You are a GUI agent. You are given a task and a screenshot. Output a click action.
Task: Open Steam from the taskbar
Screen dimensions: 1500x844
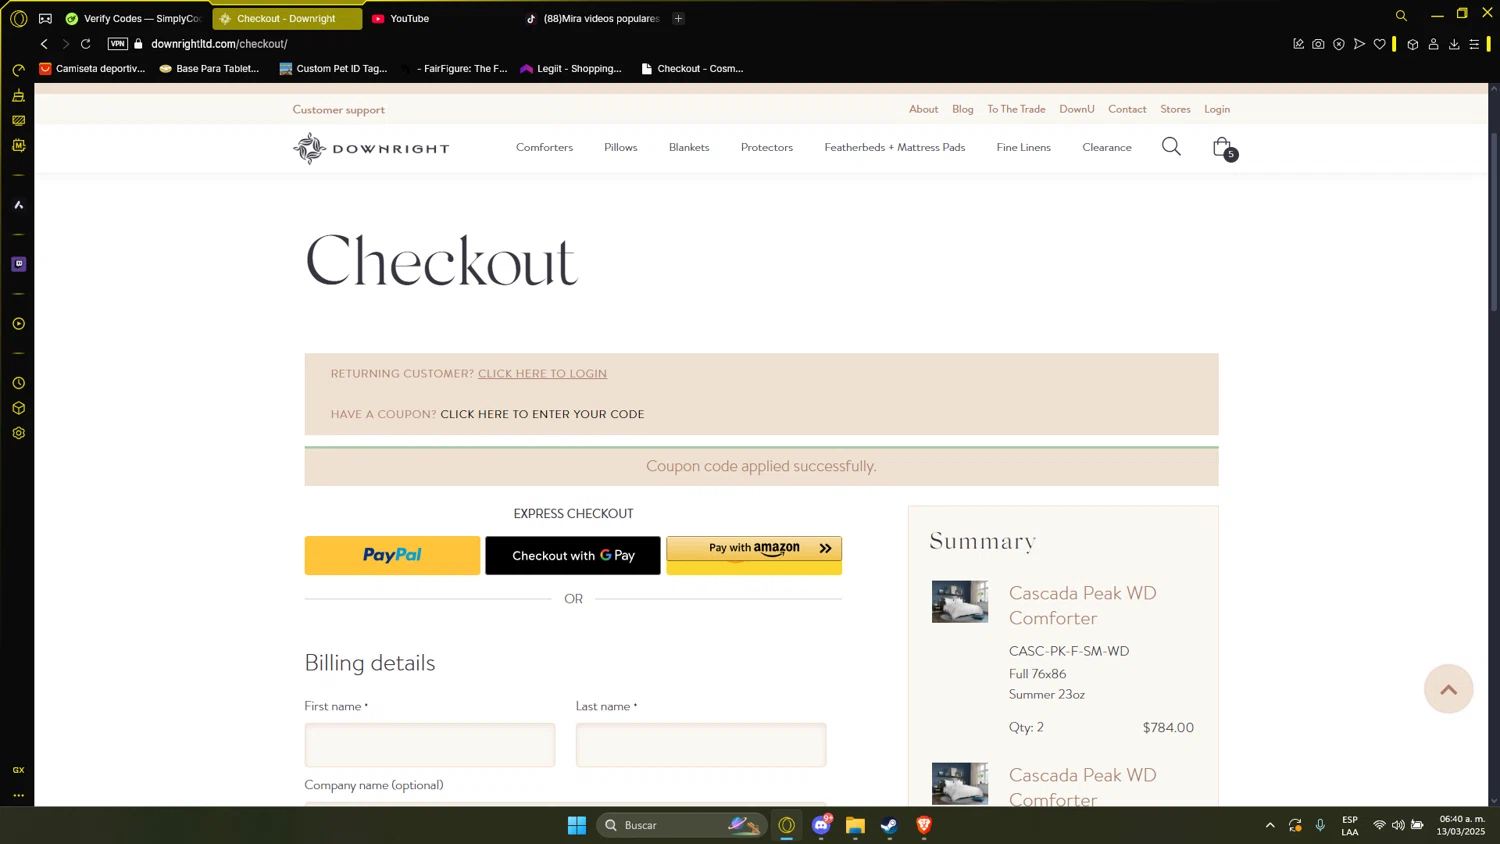pyautogui.click(x=889, y=825)
